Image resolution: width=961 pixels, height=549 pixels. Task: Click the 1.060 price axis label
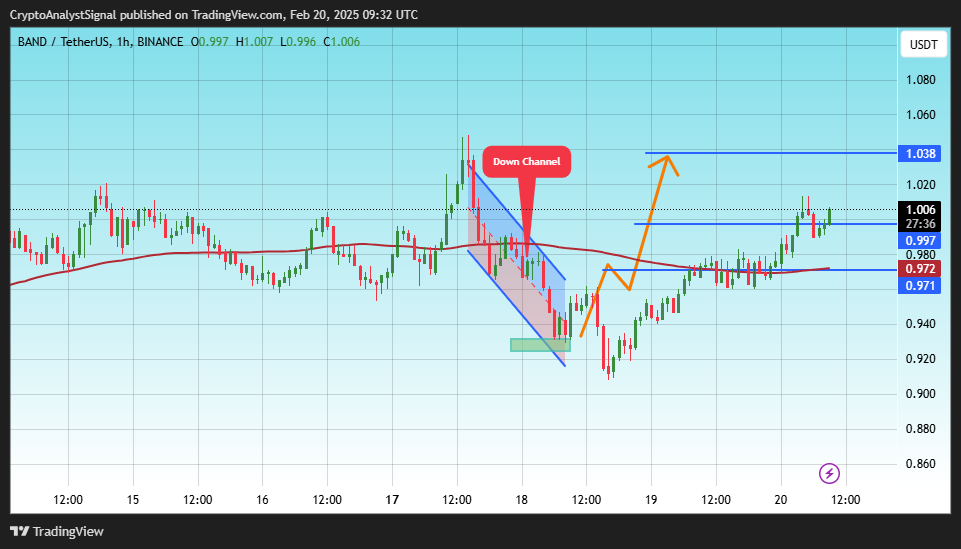tap(921, 115)
